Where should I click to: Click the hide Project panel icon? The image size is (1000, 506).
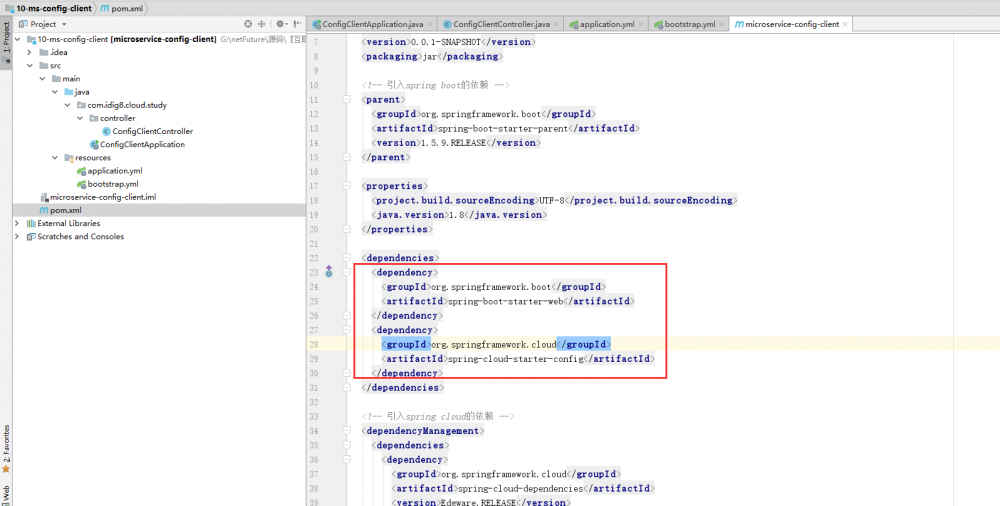pos(298,23)
